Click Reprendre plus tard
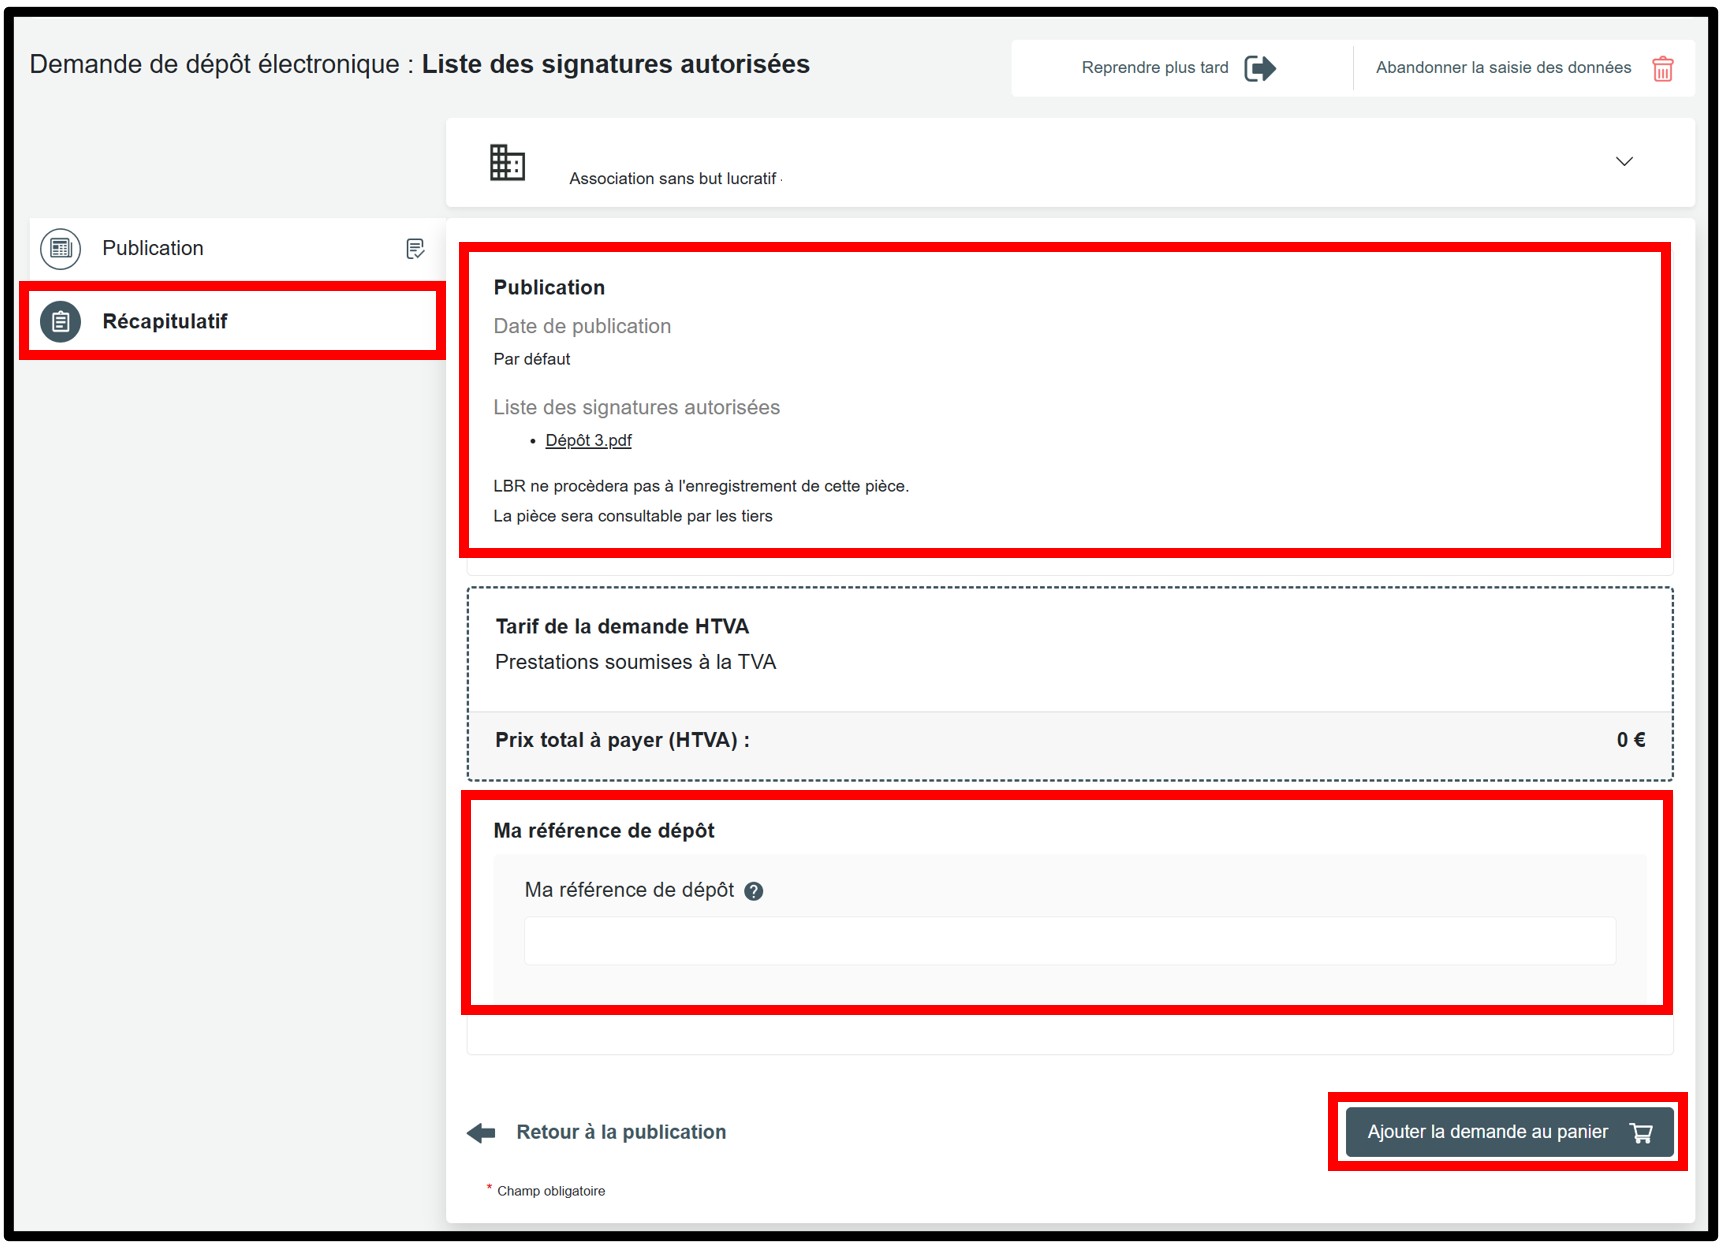The image size is (1722, 1249). coord(1155,68)
